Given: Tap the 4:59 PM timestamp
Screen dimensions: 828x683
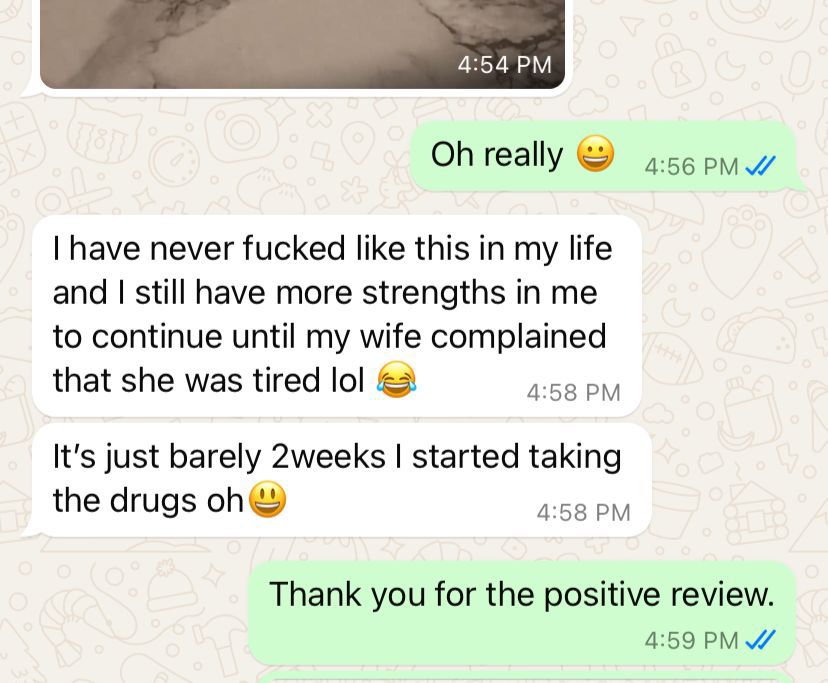Looking at the screenshot, I should coord(691,640).
